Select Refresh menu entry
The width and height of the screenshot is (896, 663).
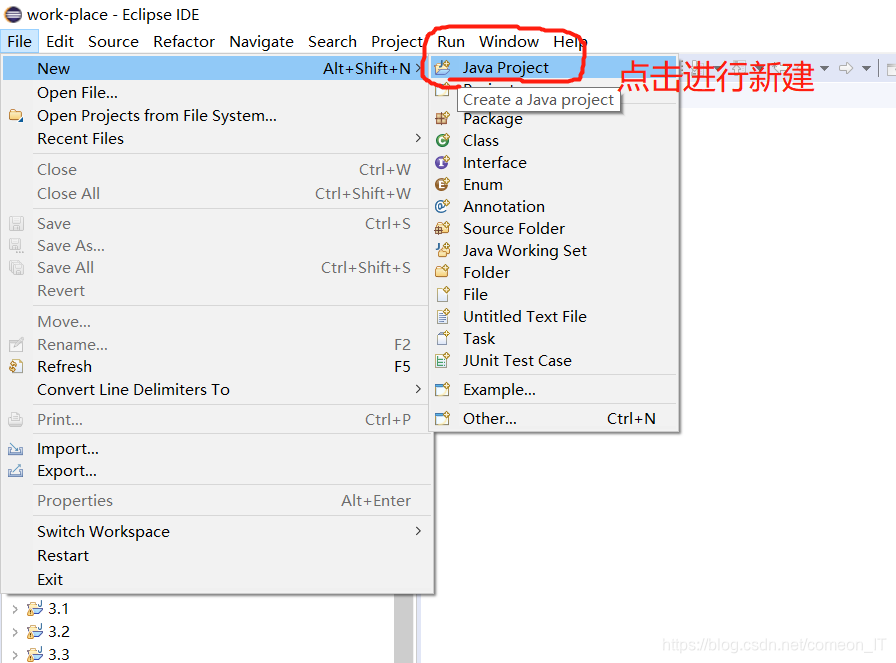pyautogui.click(x=216, y=366)
